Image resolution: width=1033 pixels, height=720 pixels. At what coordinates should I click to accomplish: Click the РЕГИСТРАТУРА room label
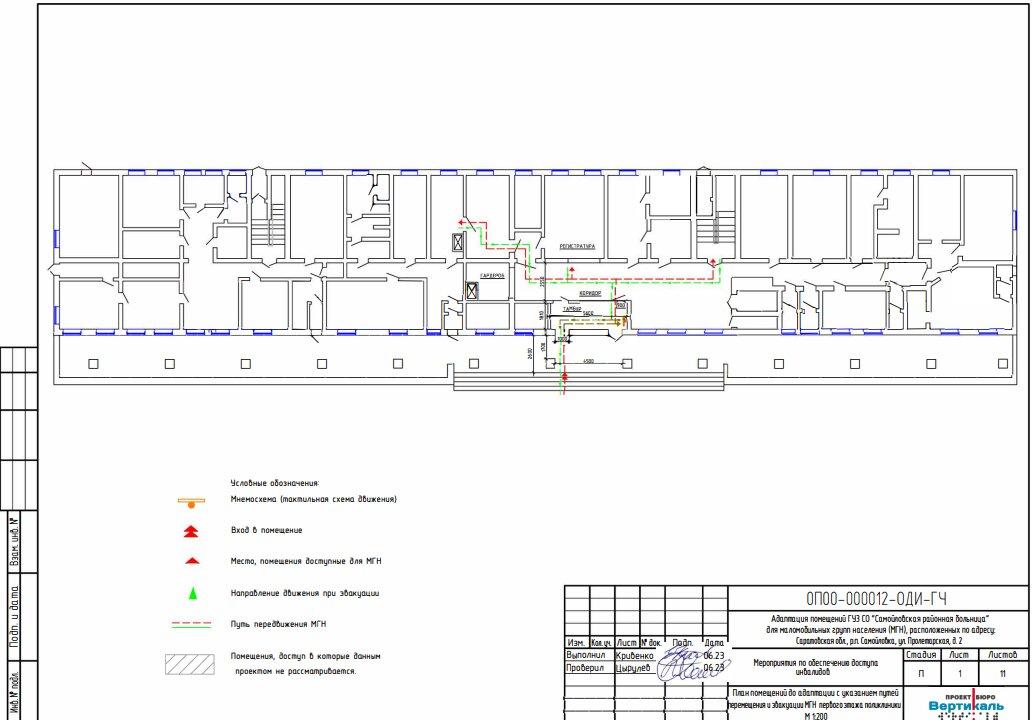[577, 245]
